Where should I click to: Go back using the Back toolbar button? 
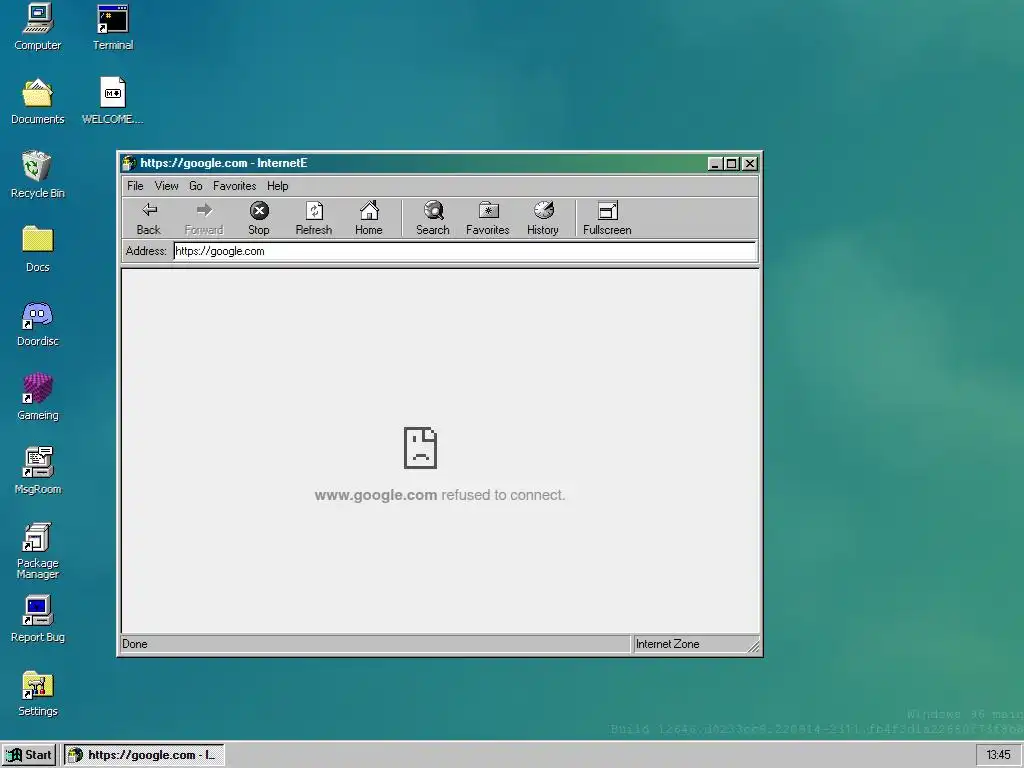pos(149,218)
